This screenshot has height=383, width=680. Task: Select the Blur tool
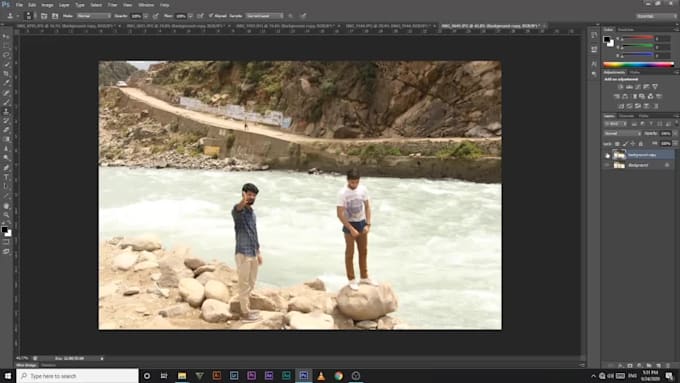[6, 149]
